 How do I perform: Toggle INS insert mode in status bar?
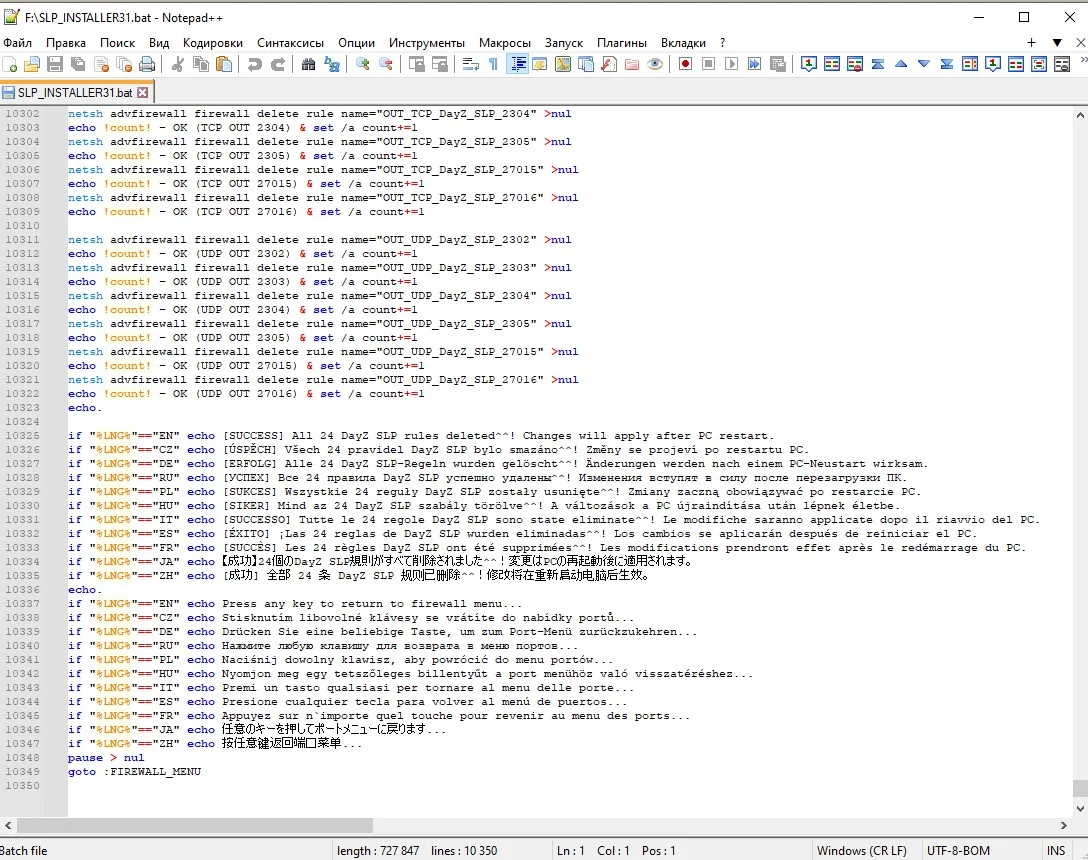point(1055,850)
